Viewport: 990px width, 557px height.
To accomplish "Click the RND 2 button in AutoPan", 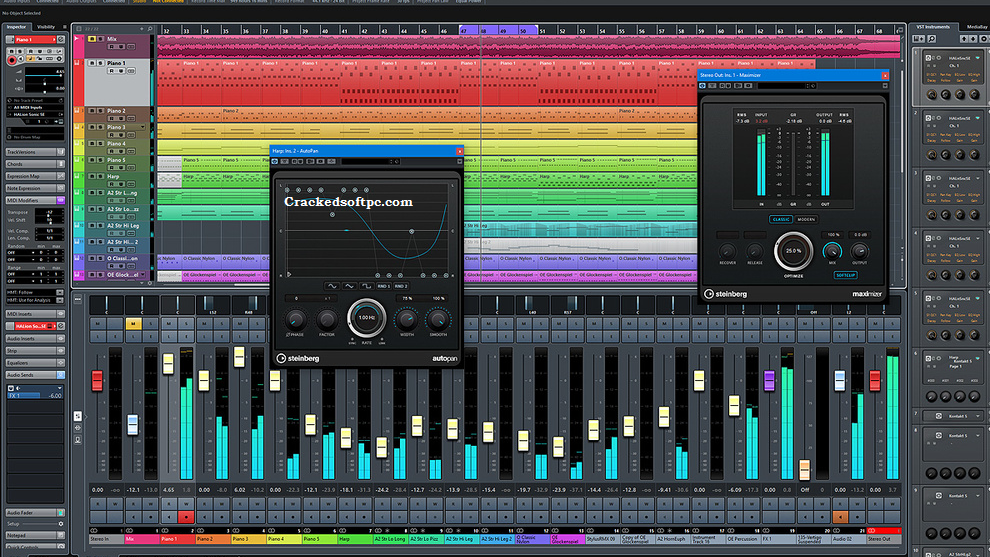I will (401, 286).
